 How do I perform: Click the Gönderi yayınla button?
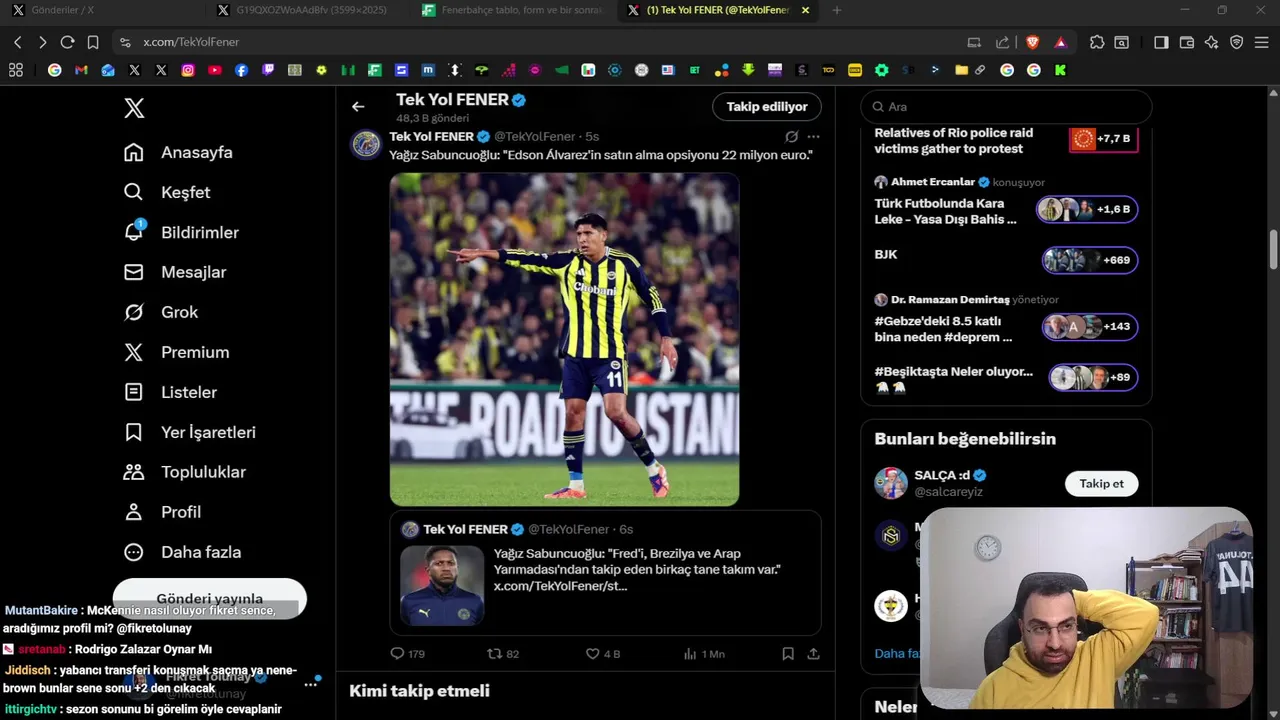pyautogui.click(x=210, y=597)
